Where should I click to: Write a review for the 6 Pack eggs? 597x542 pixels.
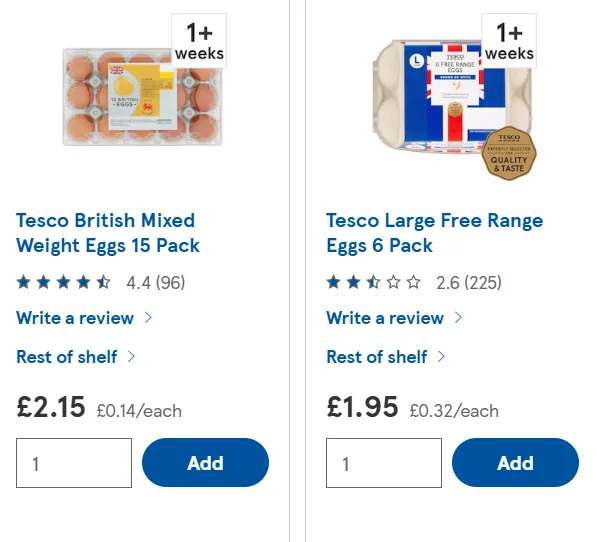[x=385, y=318]
